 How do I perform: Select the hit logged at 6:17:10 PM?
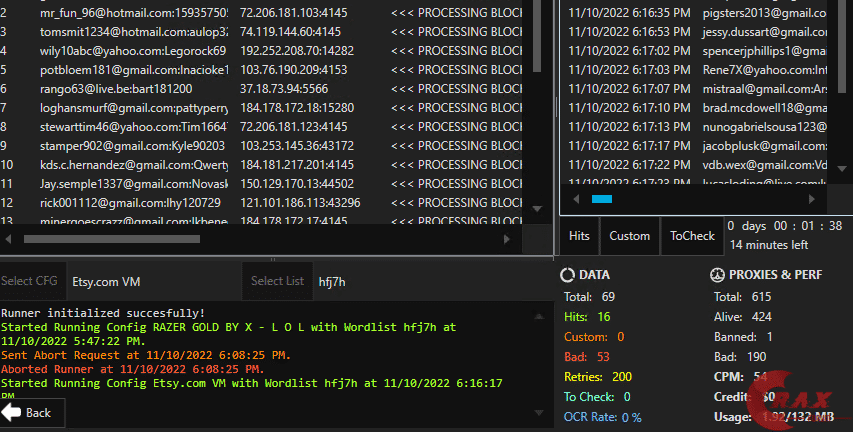click(698, 108)
